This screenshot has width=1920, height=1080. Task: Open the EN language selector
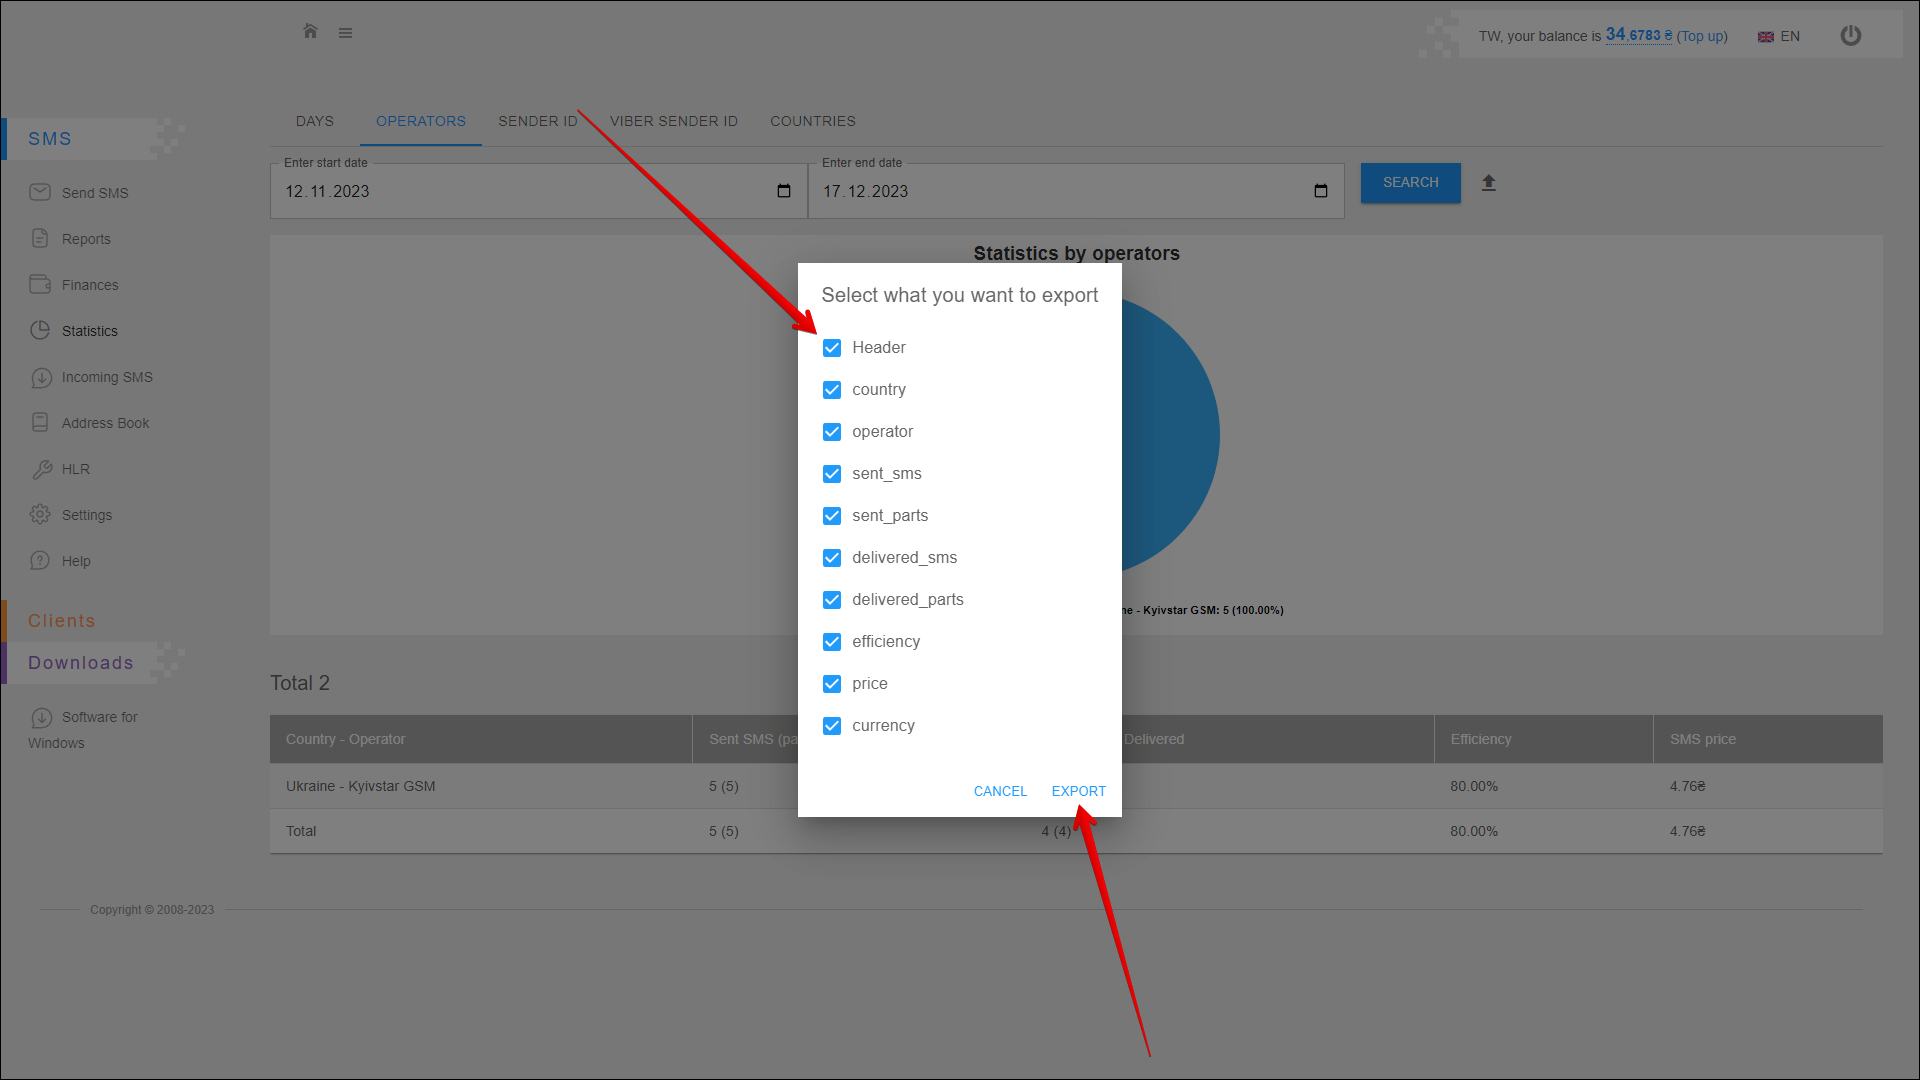tap(1779, 37)
